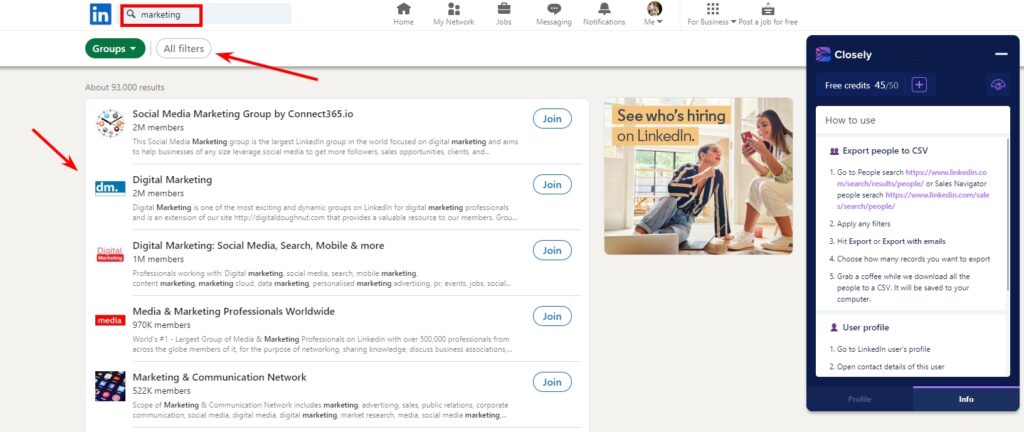Open Social Media Marketing Group by Connect365.io title
The width and height of the screenshot is (1024, 432).
[243, 114]
